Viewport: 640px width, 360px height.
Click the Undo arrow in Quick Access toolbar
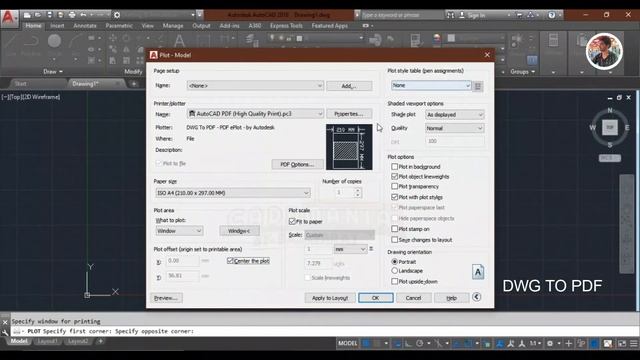83,15
